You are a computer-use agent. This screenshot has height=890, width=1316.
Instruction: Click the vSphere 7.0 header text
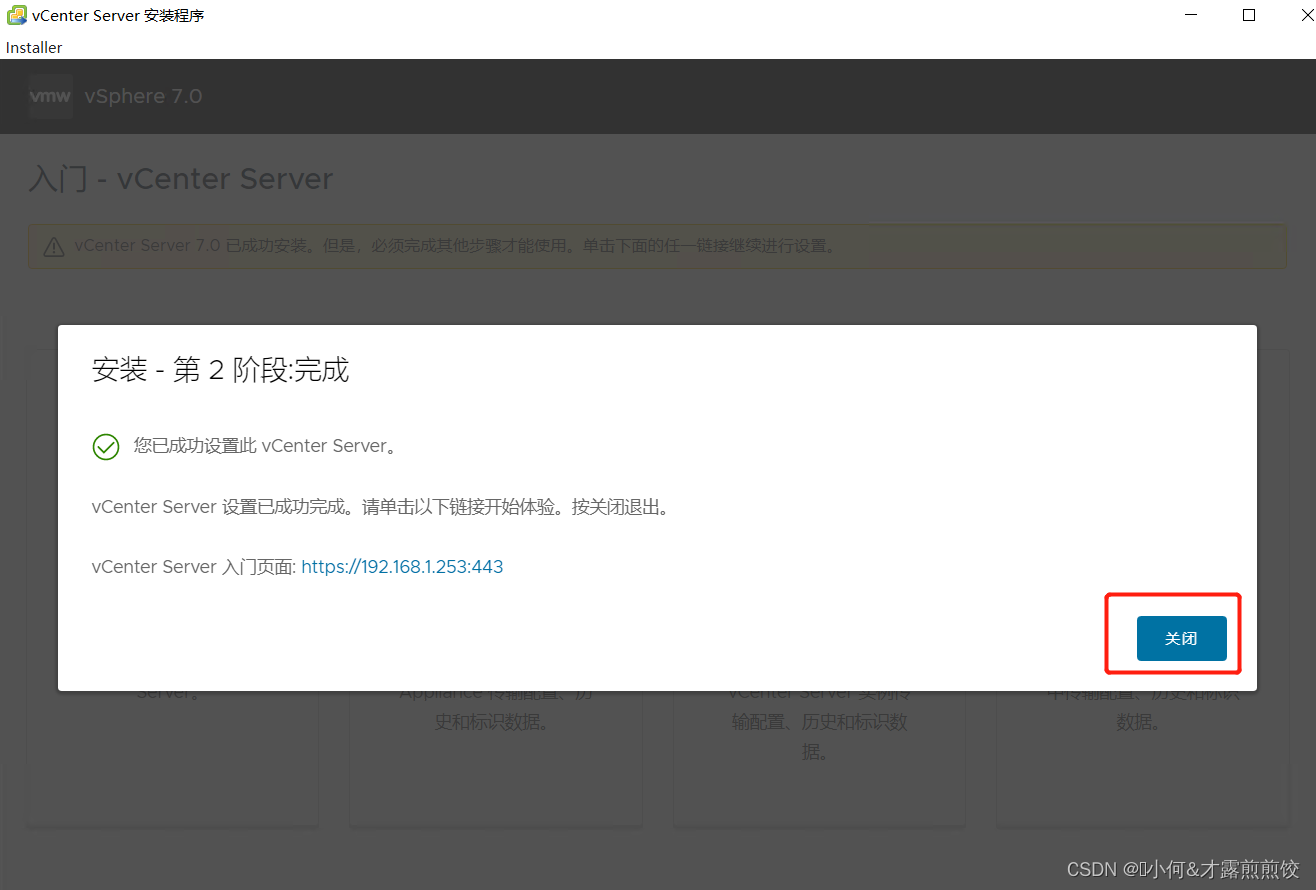point(143,96)
